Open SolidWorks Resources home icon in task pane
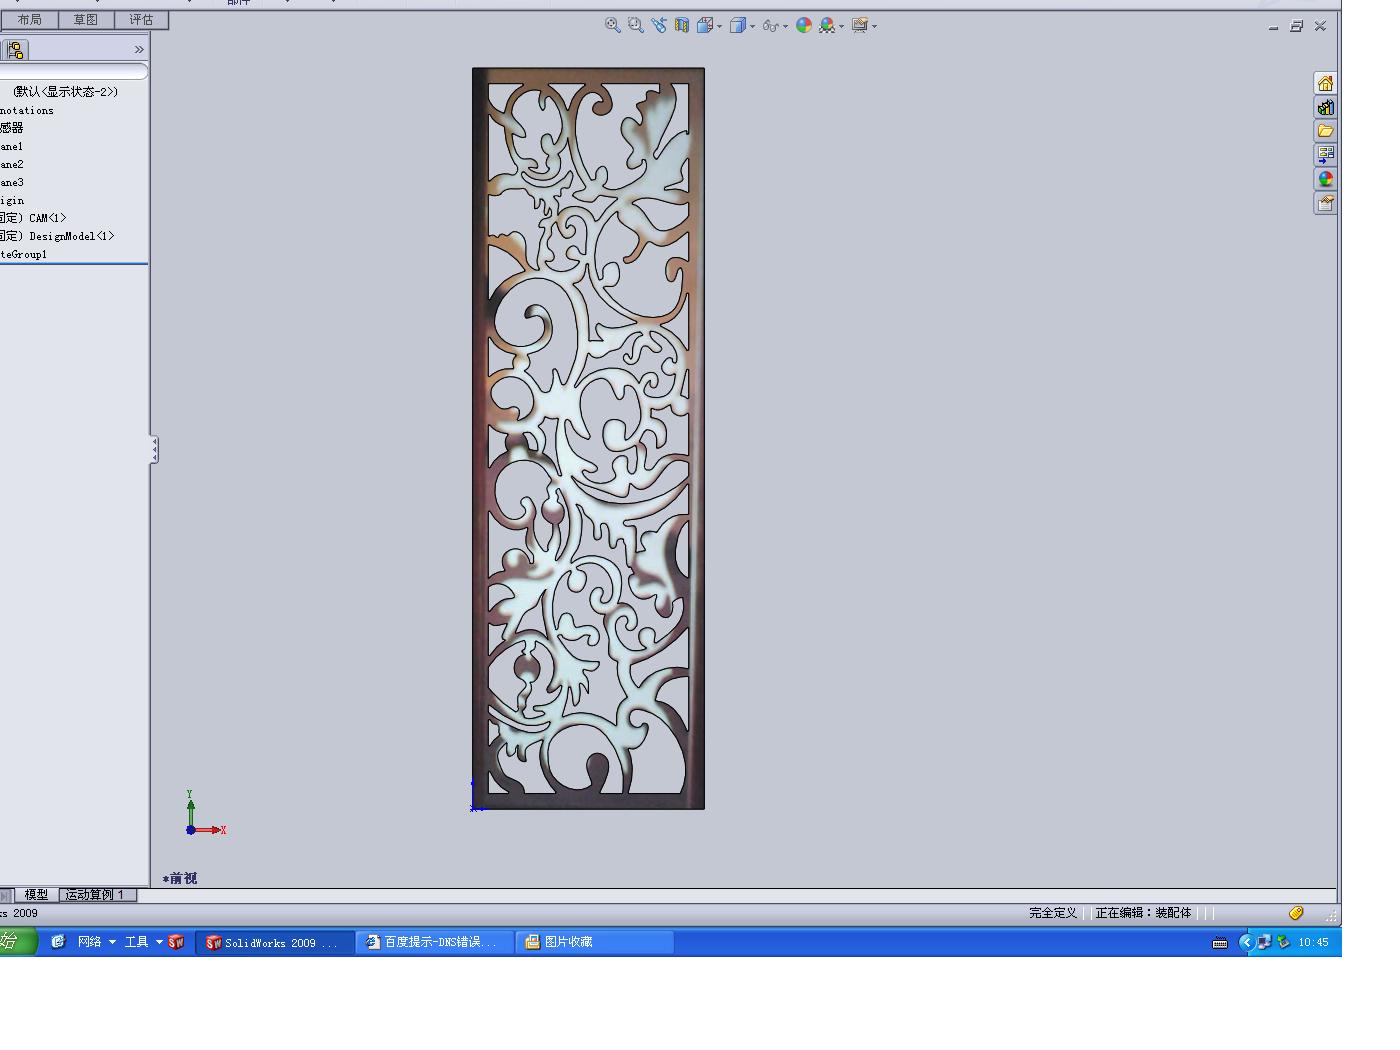This screenshot has height=1050, width=1400. 1325,83
